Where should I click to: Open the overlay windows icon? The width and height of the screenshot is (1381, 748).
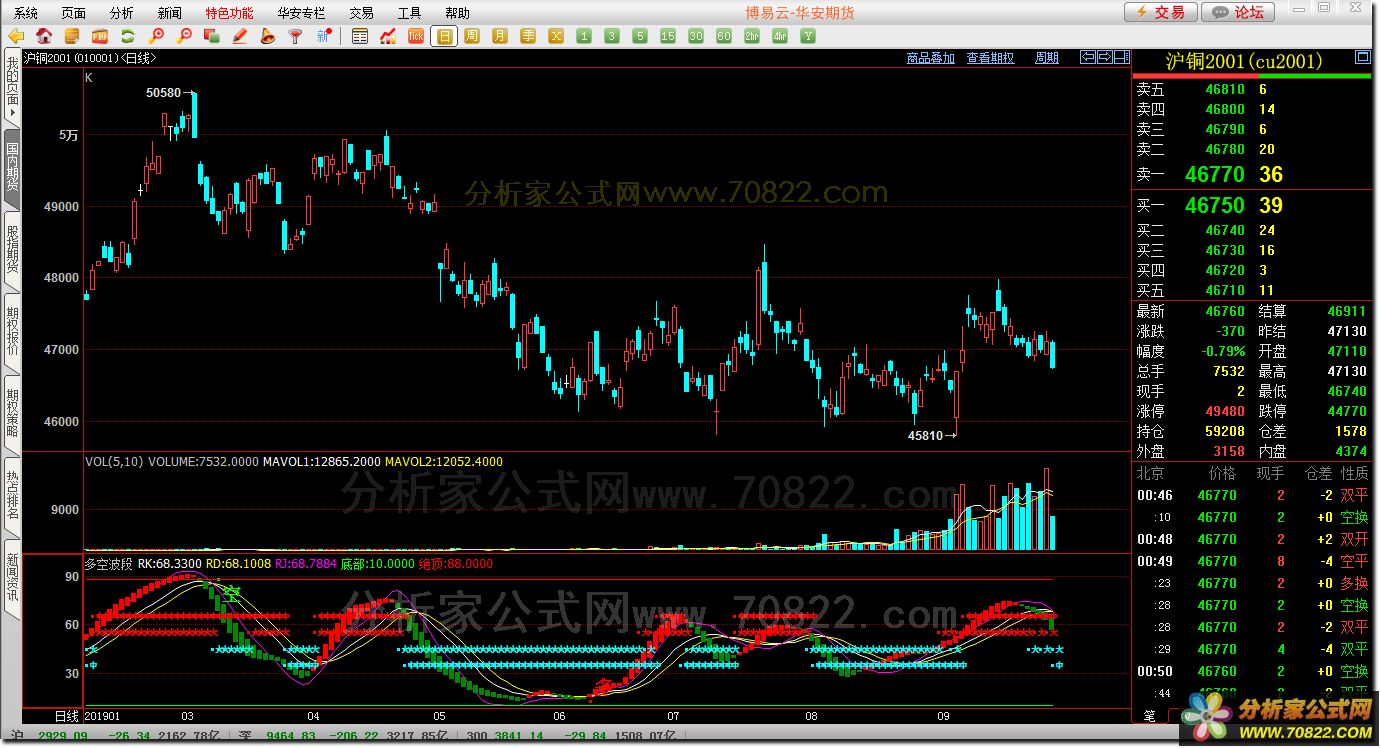[211, 36]
